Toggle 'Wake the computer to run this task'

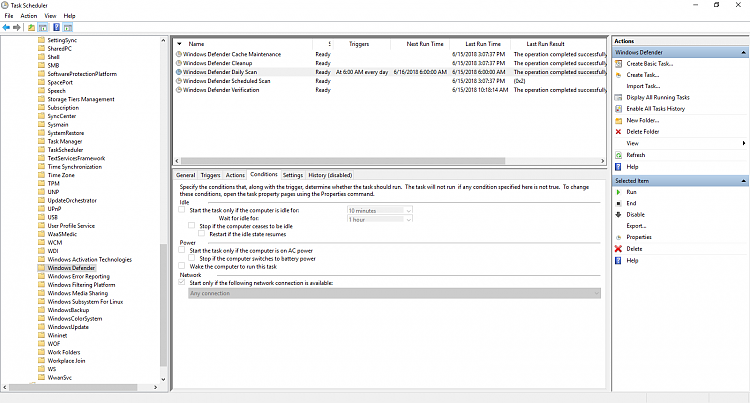[182, 266]
